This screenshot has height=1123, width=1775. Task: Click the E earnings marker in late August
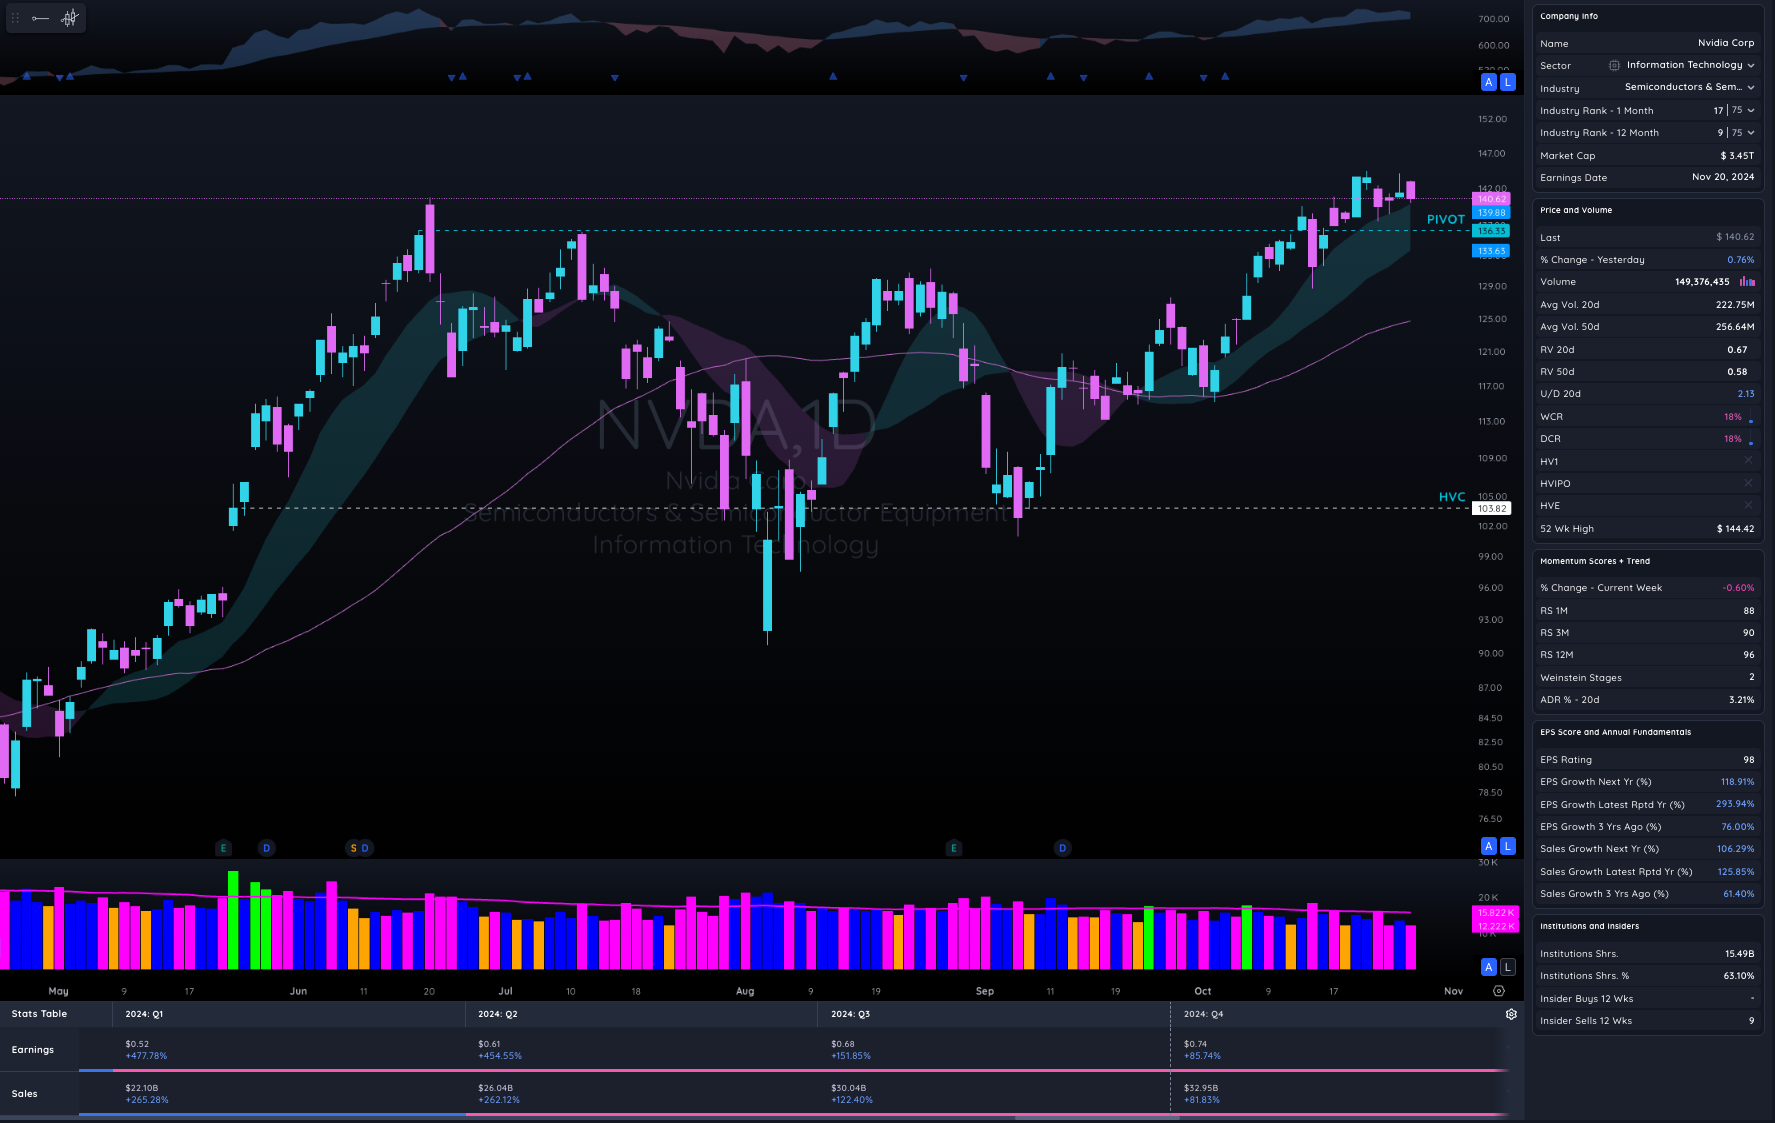[x=954, y=848]
